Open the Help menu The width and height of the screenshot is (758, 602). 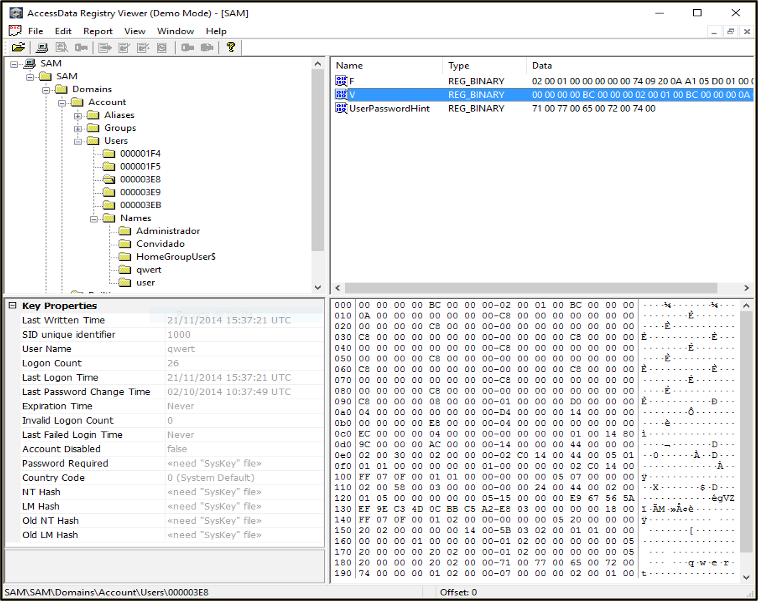pyautogui.click(x=216, y=31)
